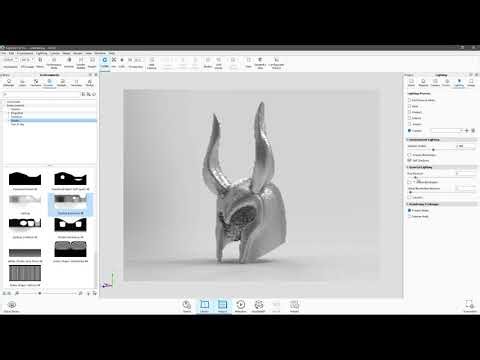This screenshot has width=480, height=360.
Task: Open the CPU Usage dropdown
Action: click(x=27, y=60)
